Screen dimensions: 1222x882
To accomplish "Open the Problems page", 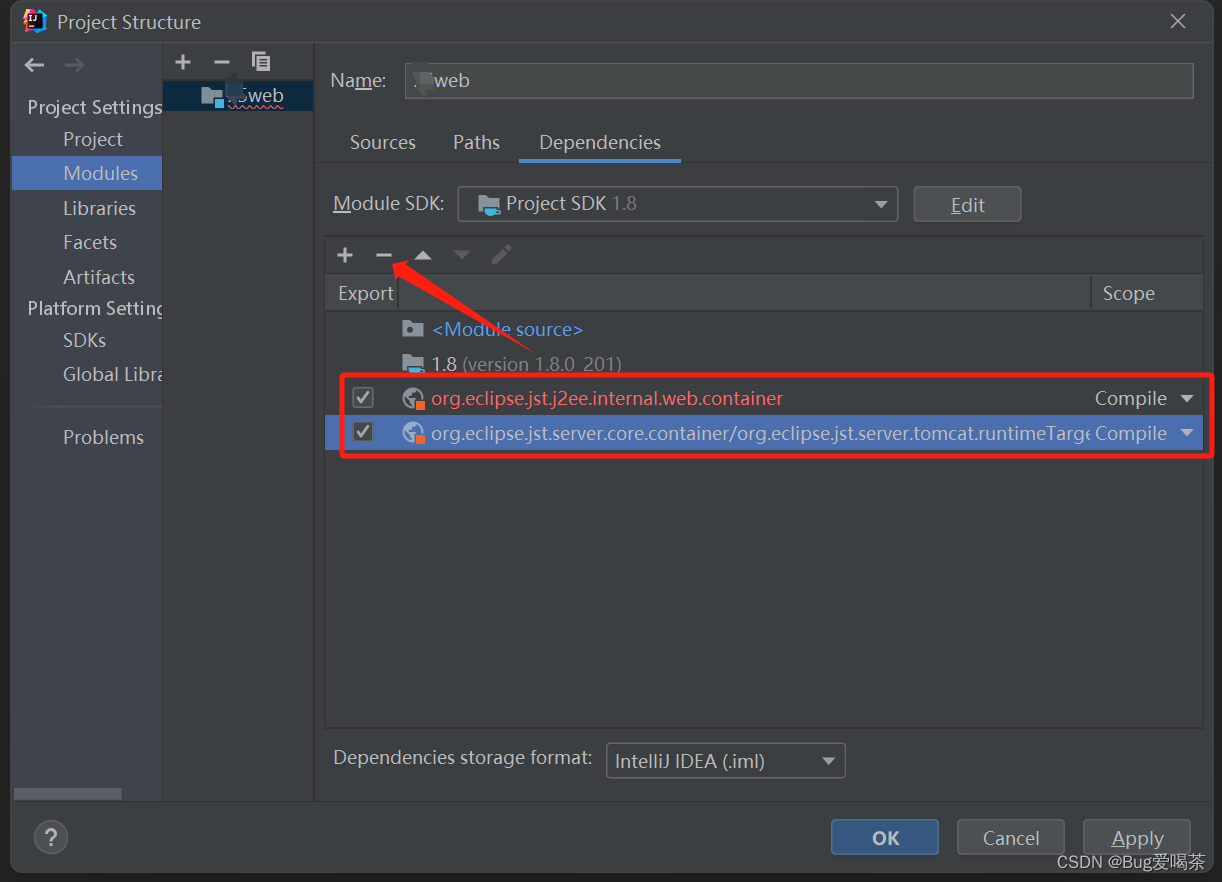I will coord(103,437).
